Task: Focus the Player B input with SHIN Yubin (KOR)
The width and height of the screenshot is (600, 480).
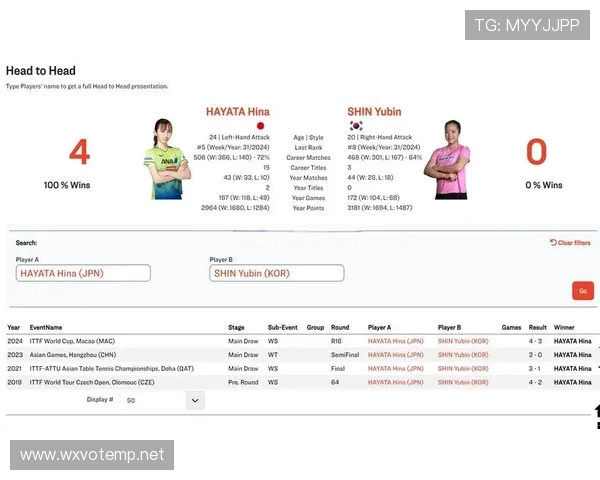Action: click(x=277, y=273)
